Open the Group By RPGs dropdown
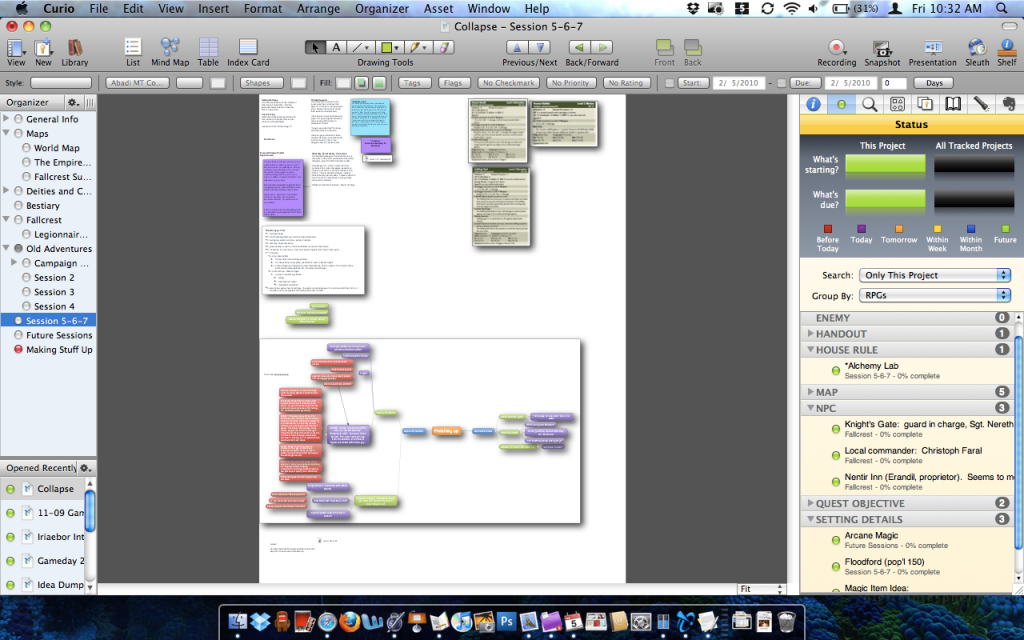The image size is (1024, 640). [x=935, y=295]
